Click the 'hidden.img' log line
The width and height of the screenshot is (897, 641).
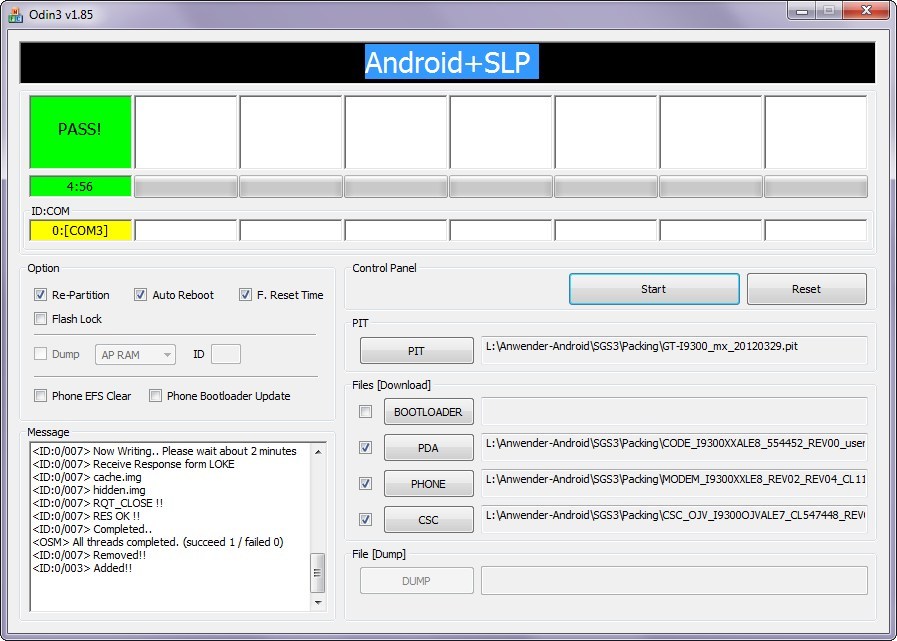89,490
